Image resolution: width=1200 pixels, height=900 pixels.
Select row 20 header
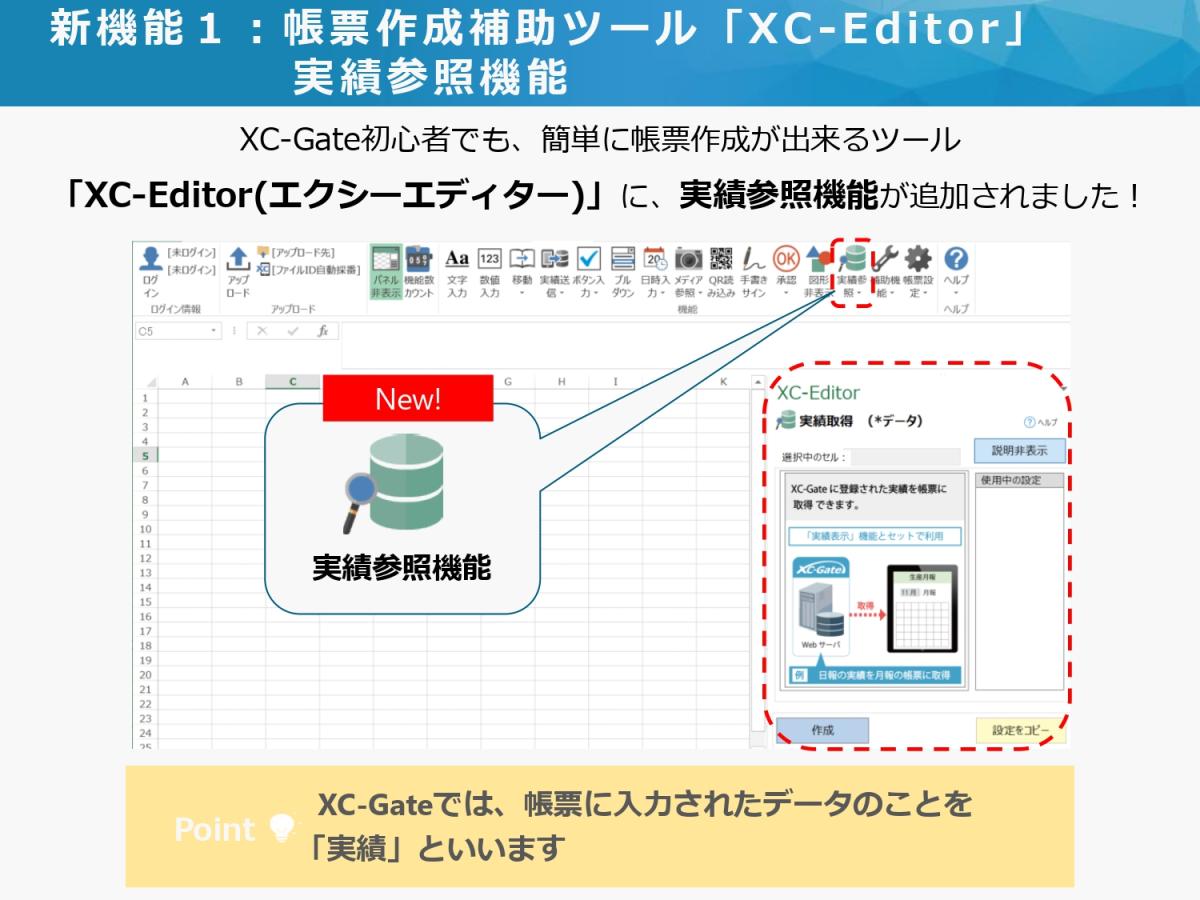tap(146, 675)
